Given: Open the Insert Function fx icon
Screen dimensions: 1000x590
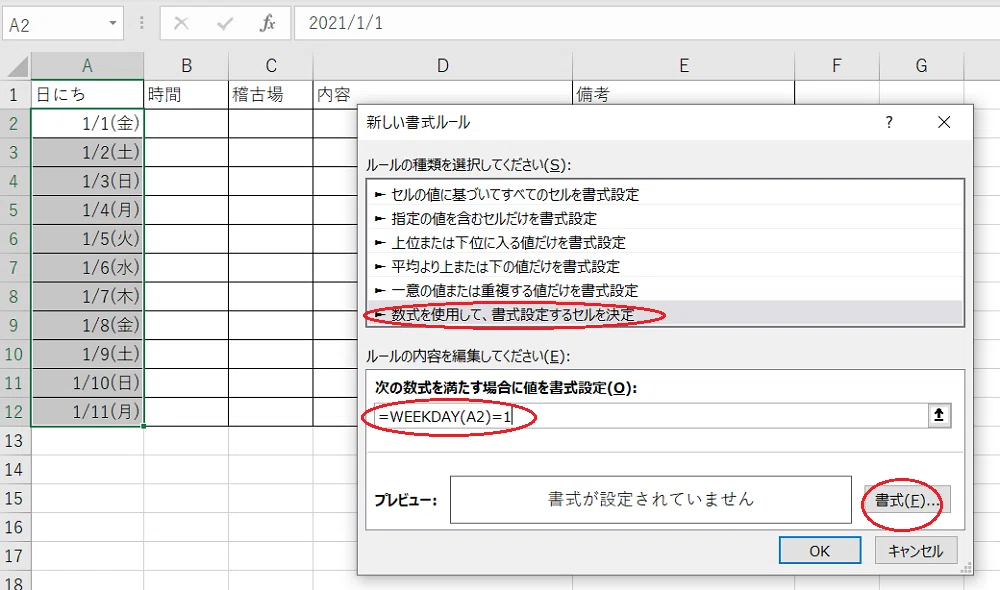Looking at the screenshot, I should [267, 24].
